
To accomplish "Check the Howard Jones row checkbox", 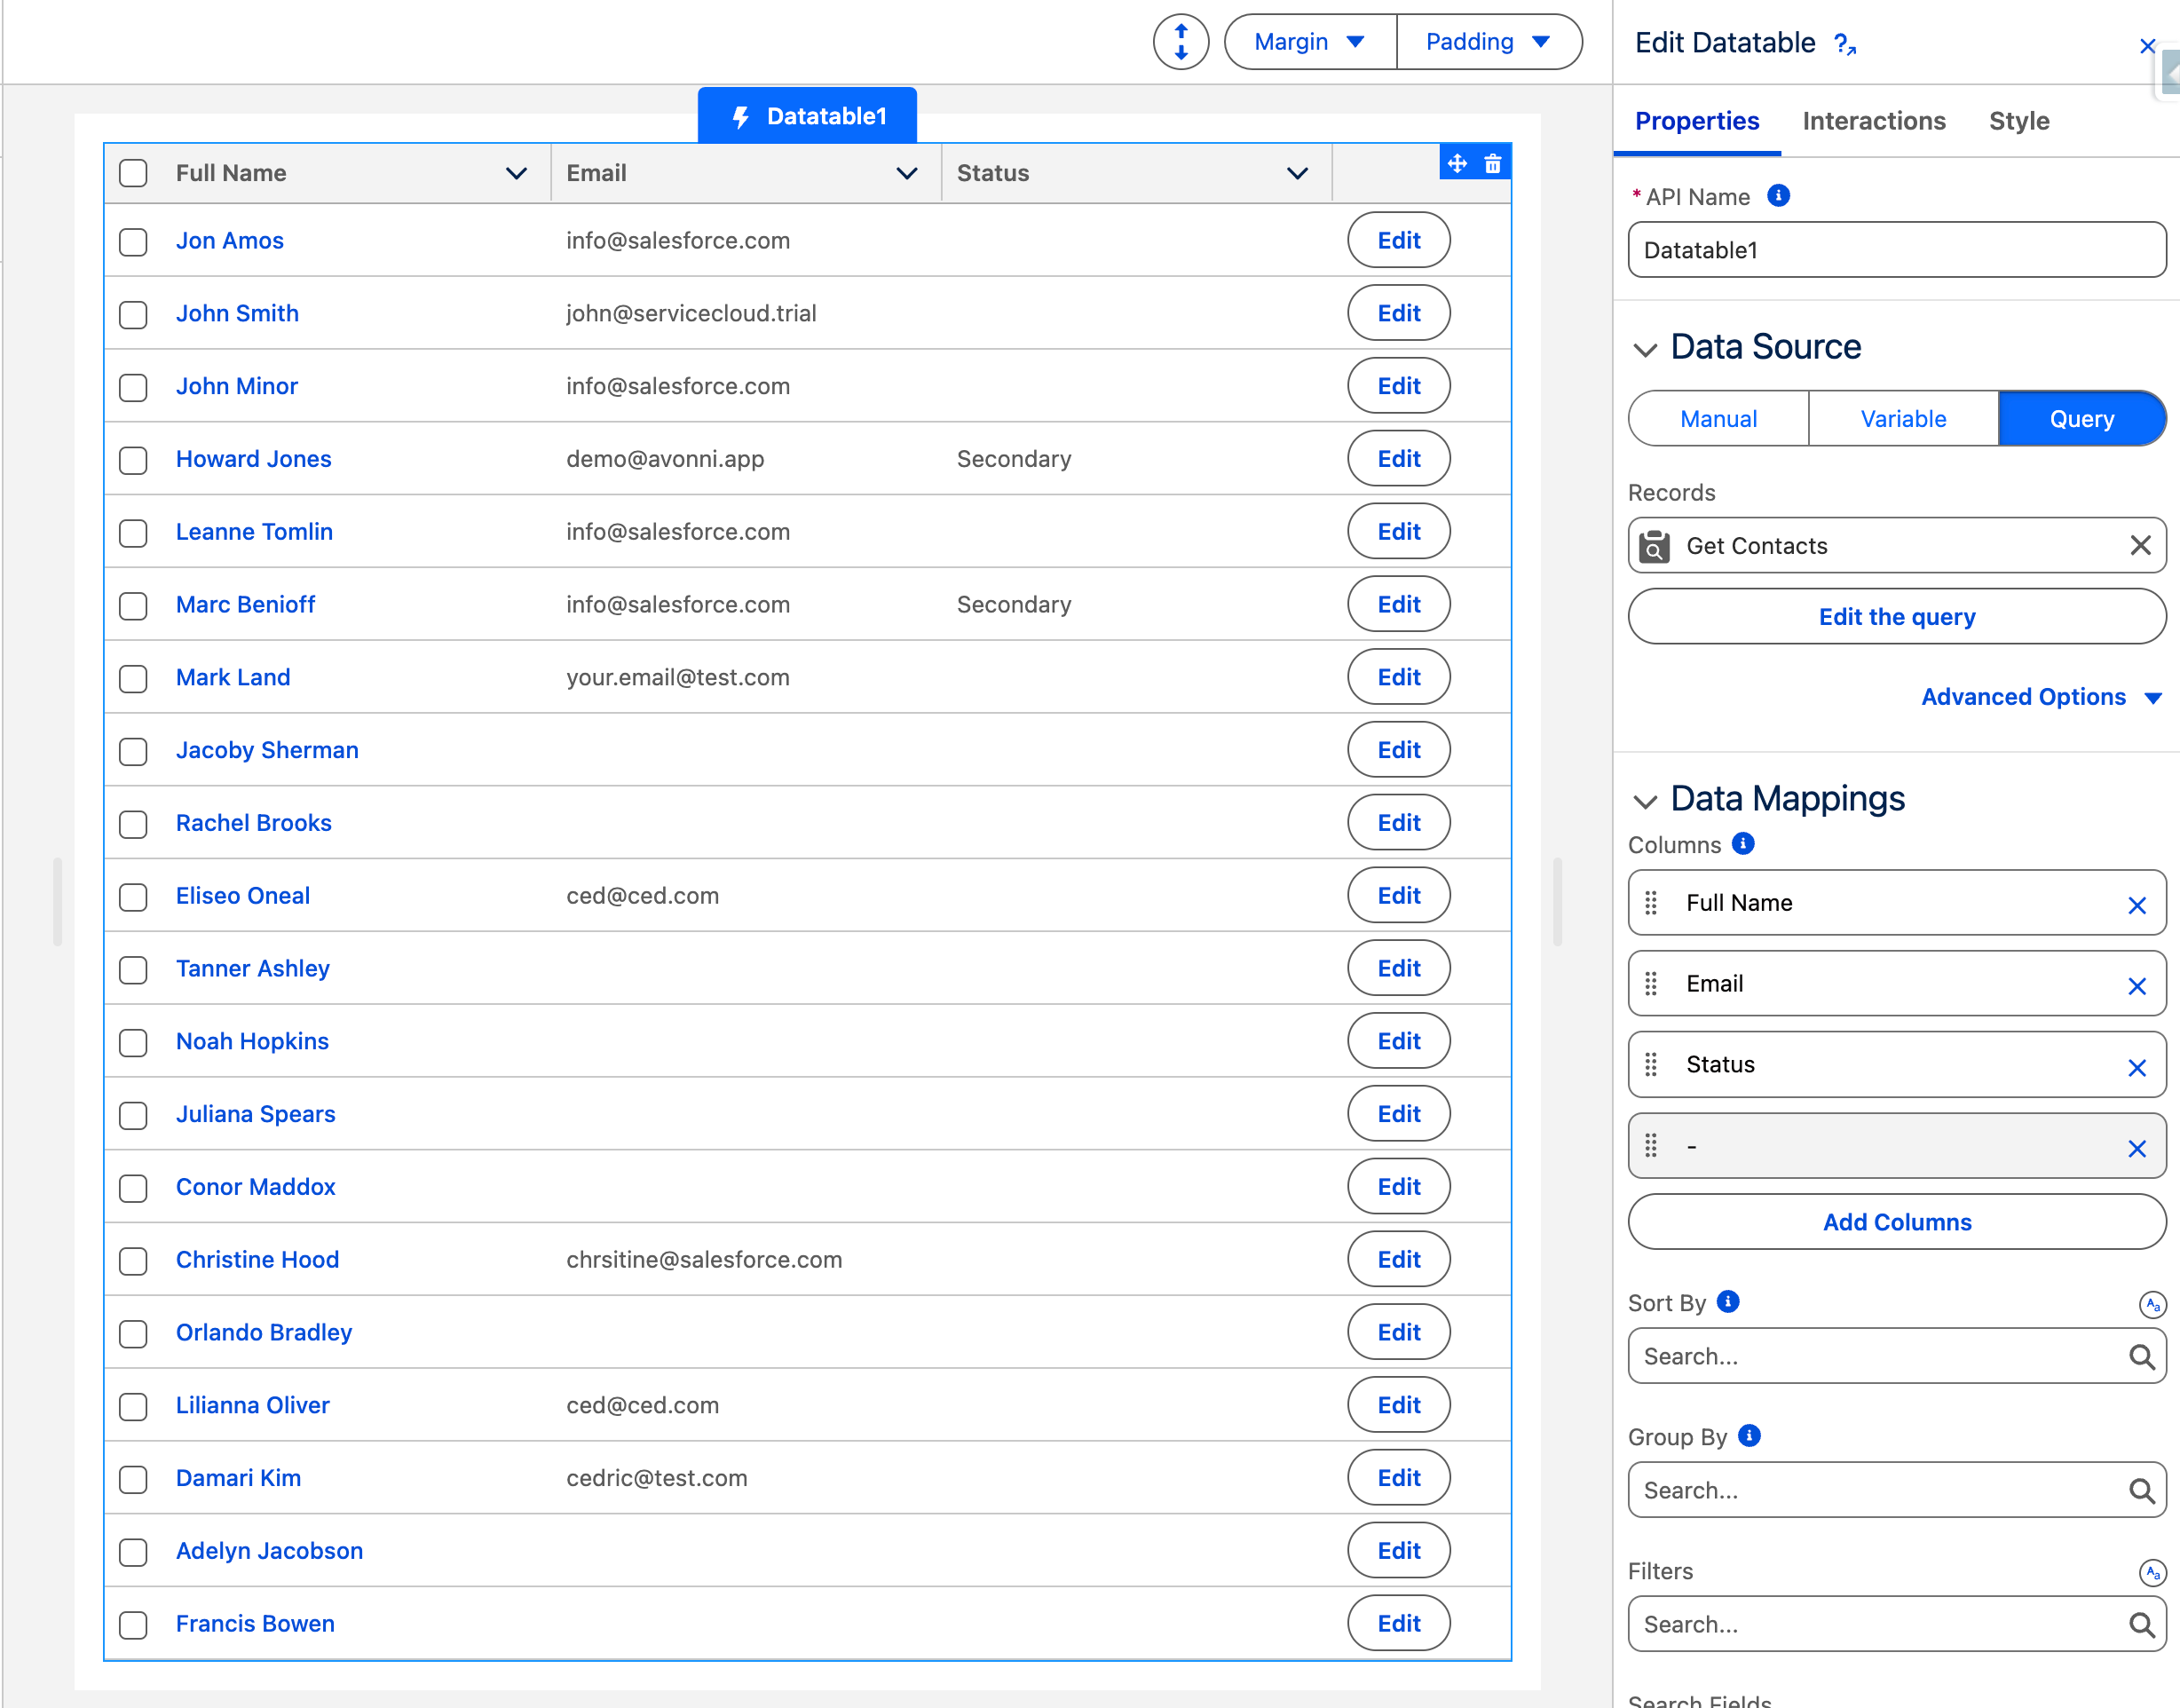I will [x=133, y=460].
